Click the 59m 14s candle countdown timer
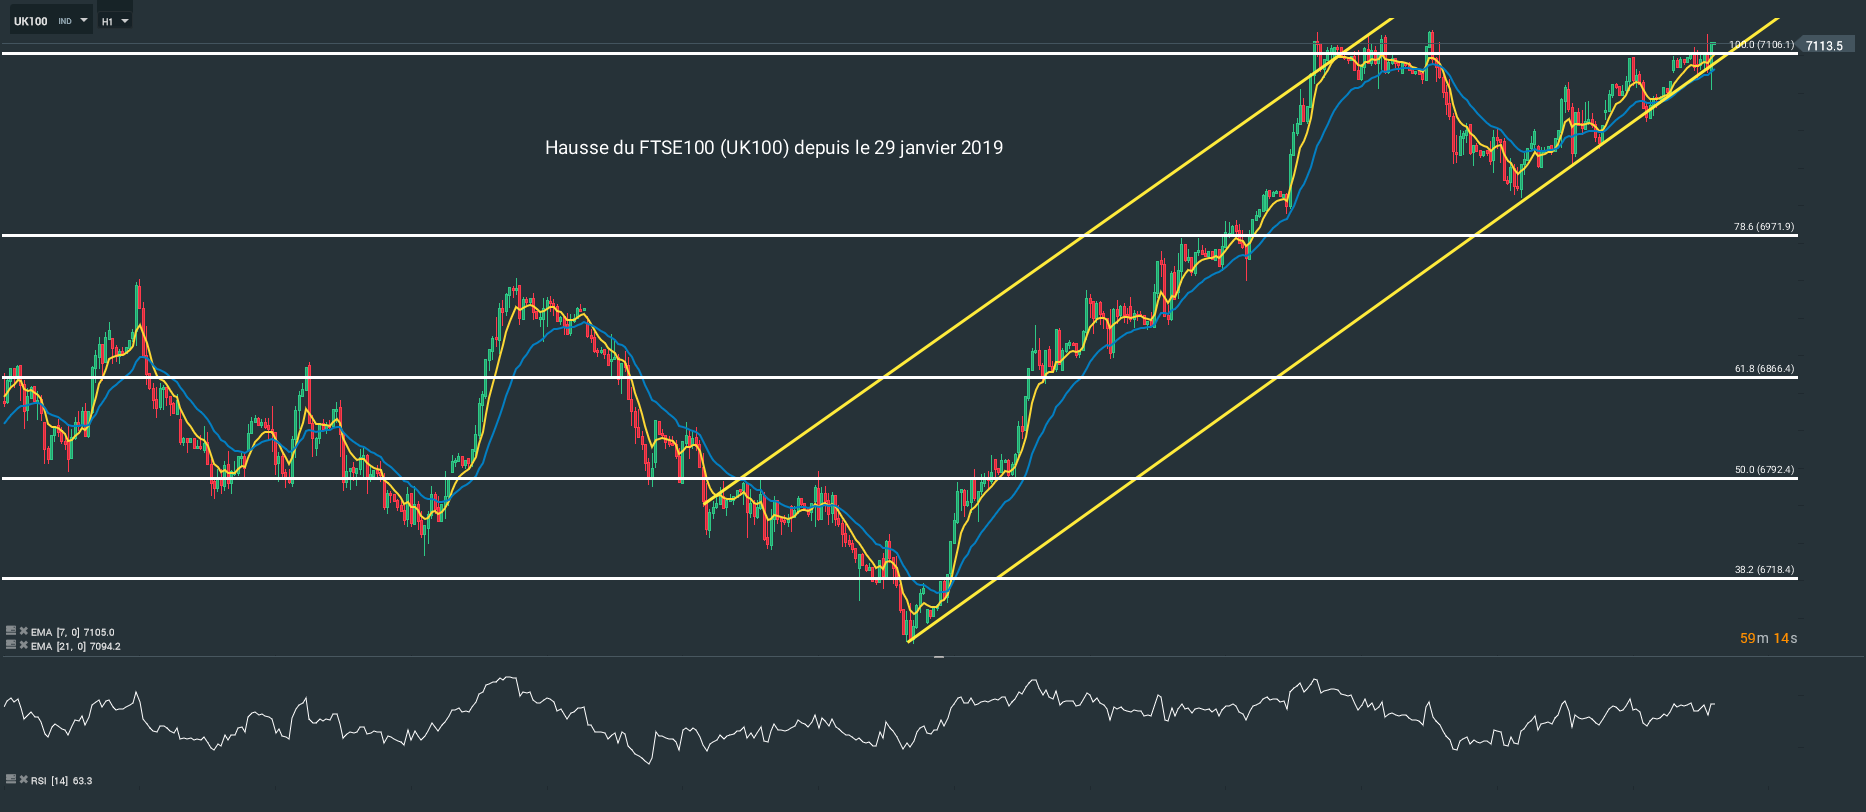Viewport: 1866px width, 812px height. click(x=1768, y=638)
